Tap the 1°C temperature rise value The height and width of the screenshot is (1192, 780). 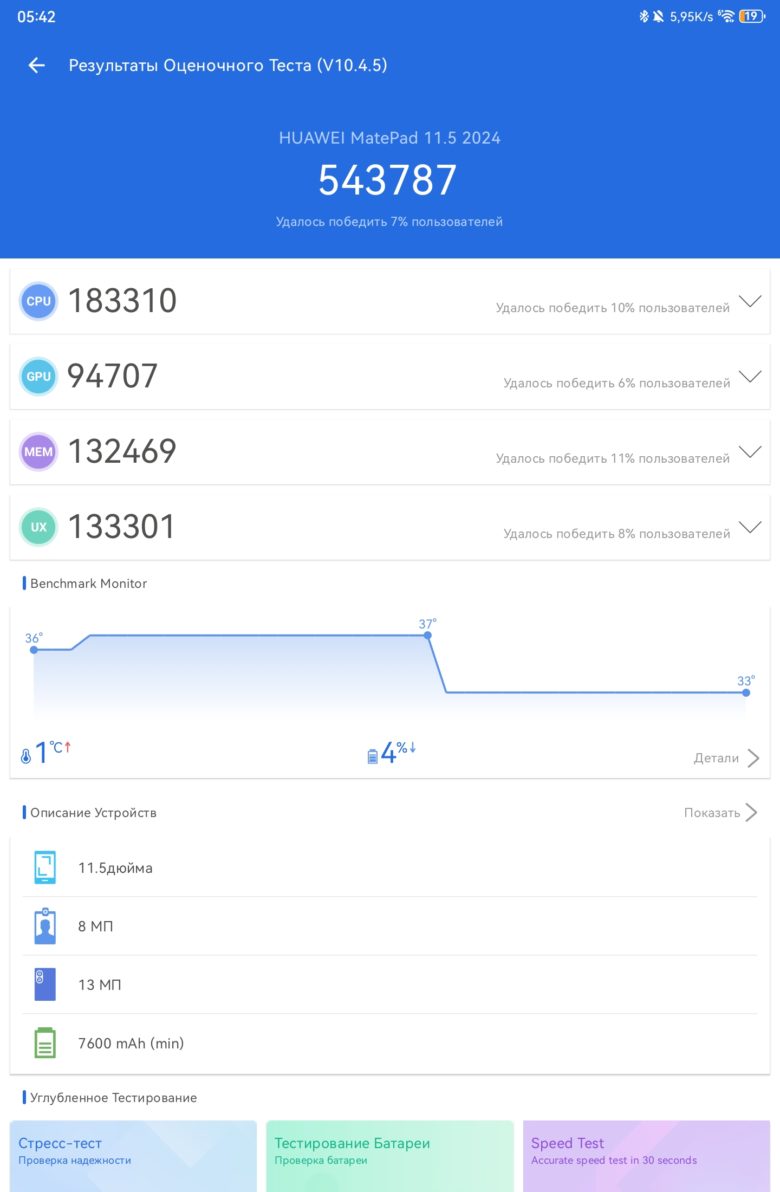tap(52, 752)
